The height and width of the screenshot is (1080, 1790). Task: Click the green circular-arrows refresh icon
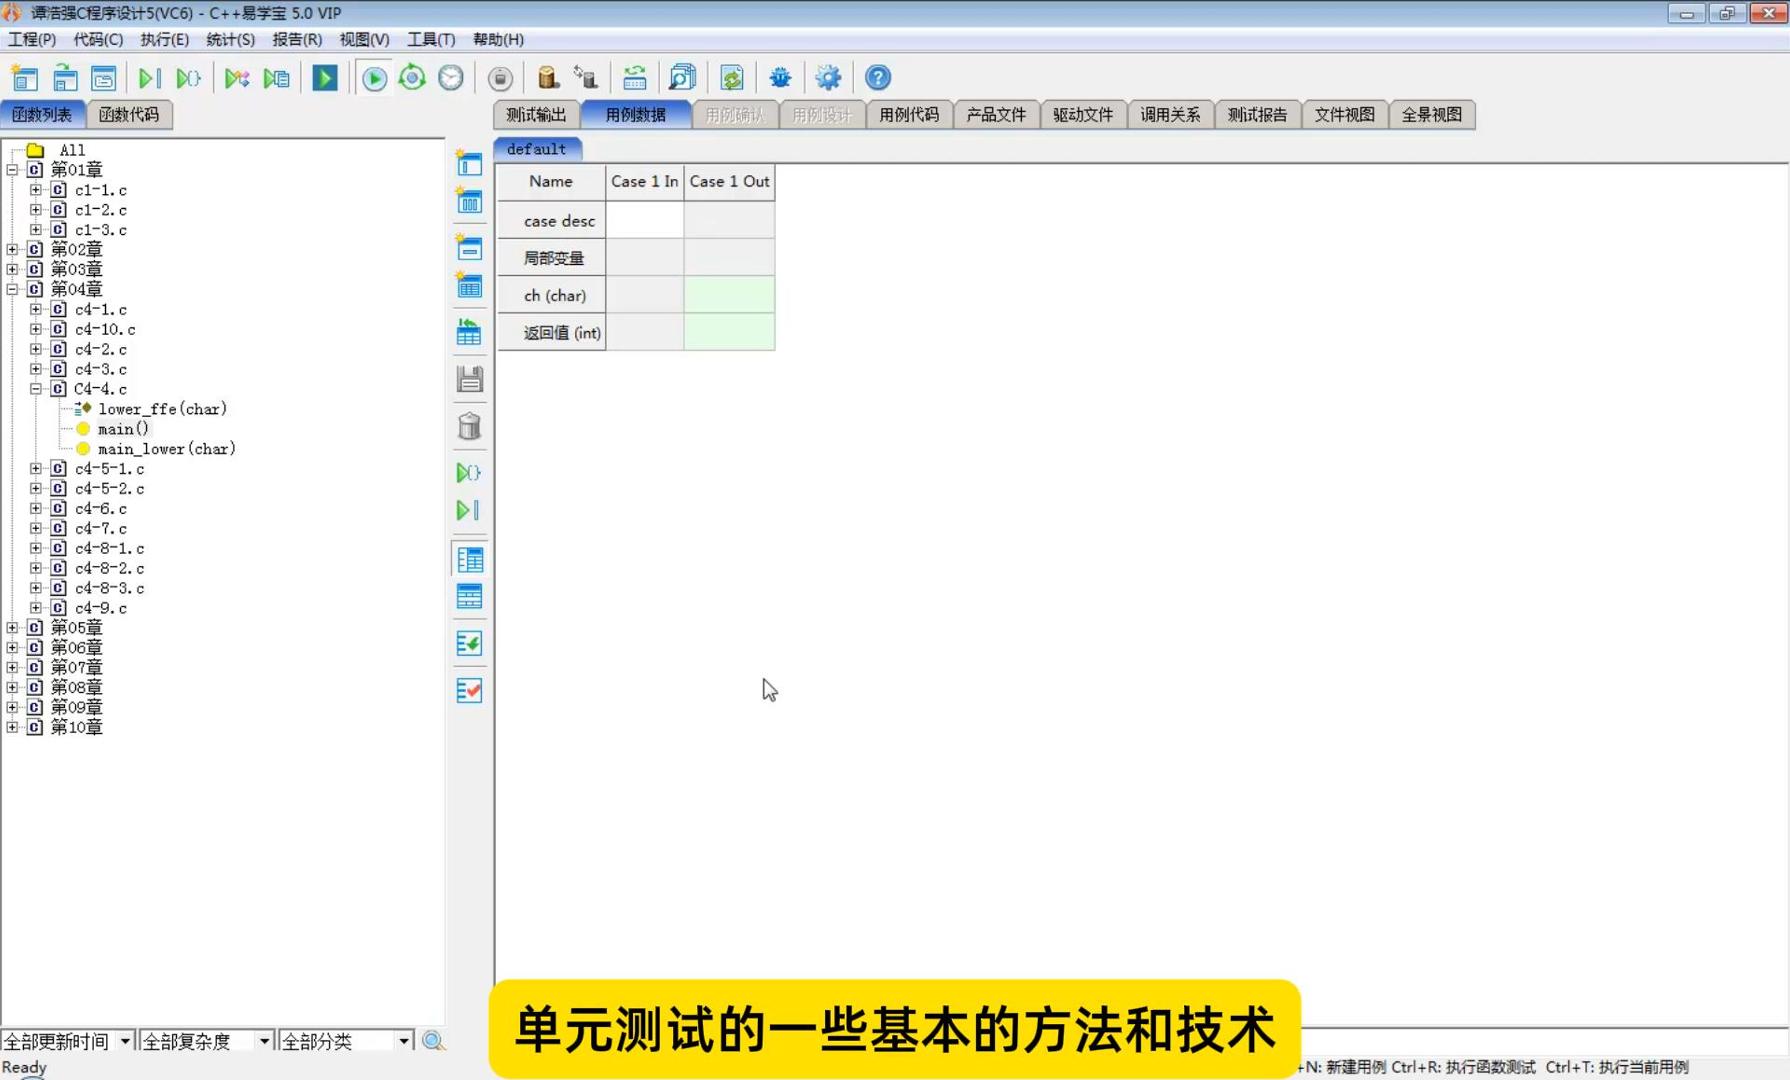[x=412, y=78]
